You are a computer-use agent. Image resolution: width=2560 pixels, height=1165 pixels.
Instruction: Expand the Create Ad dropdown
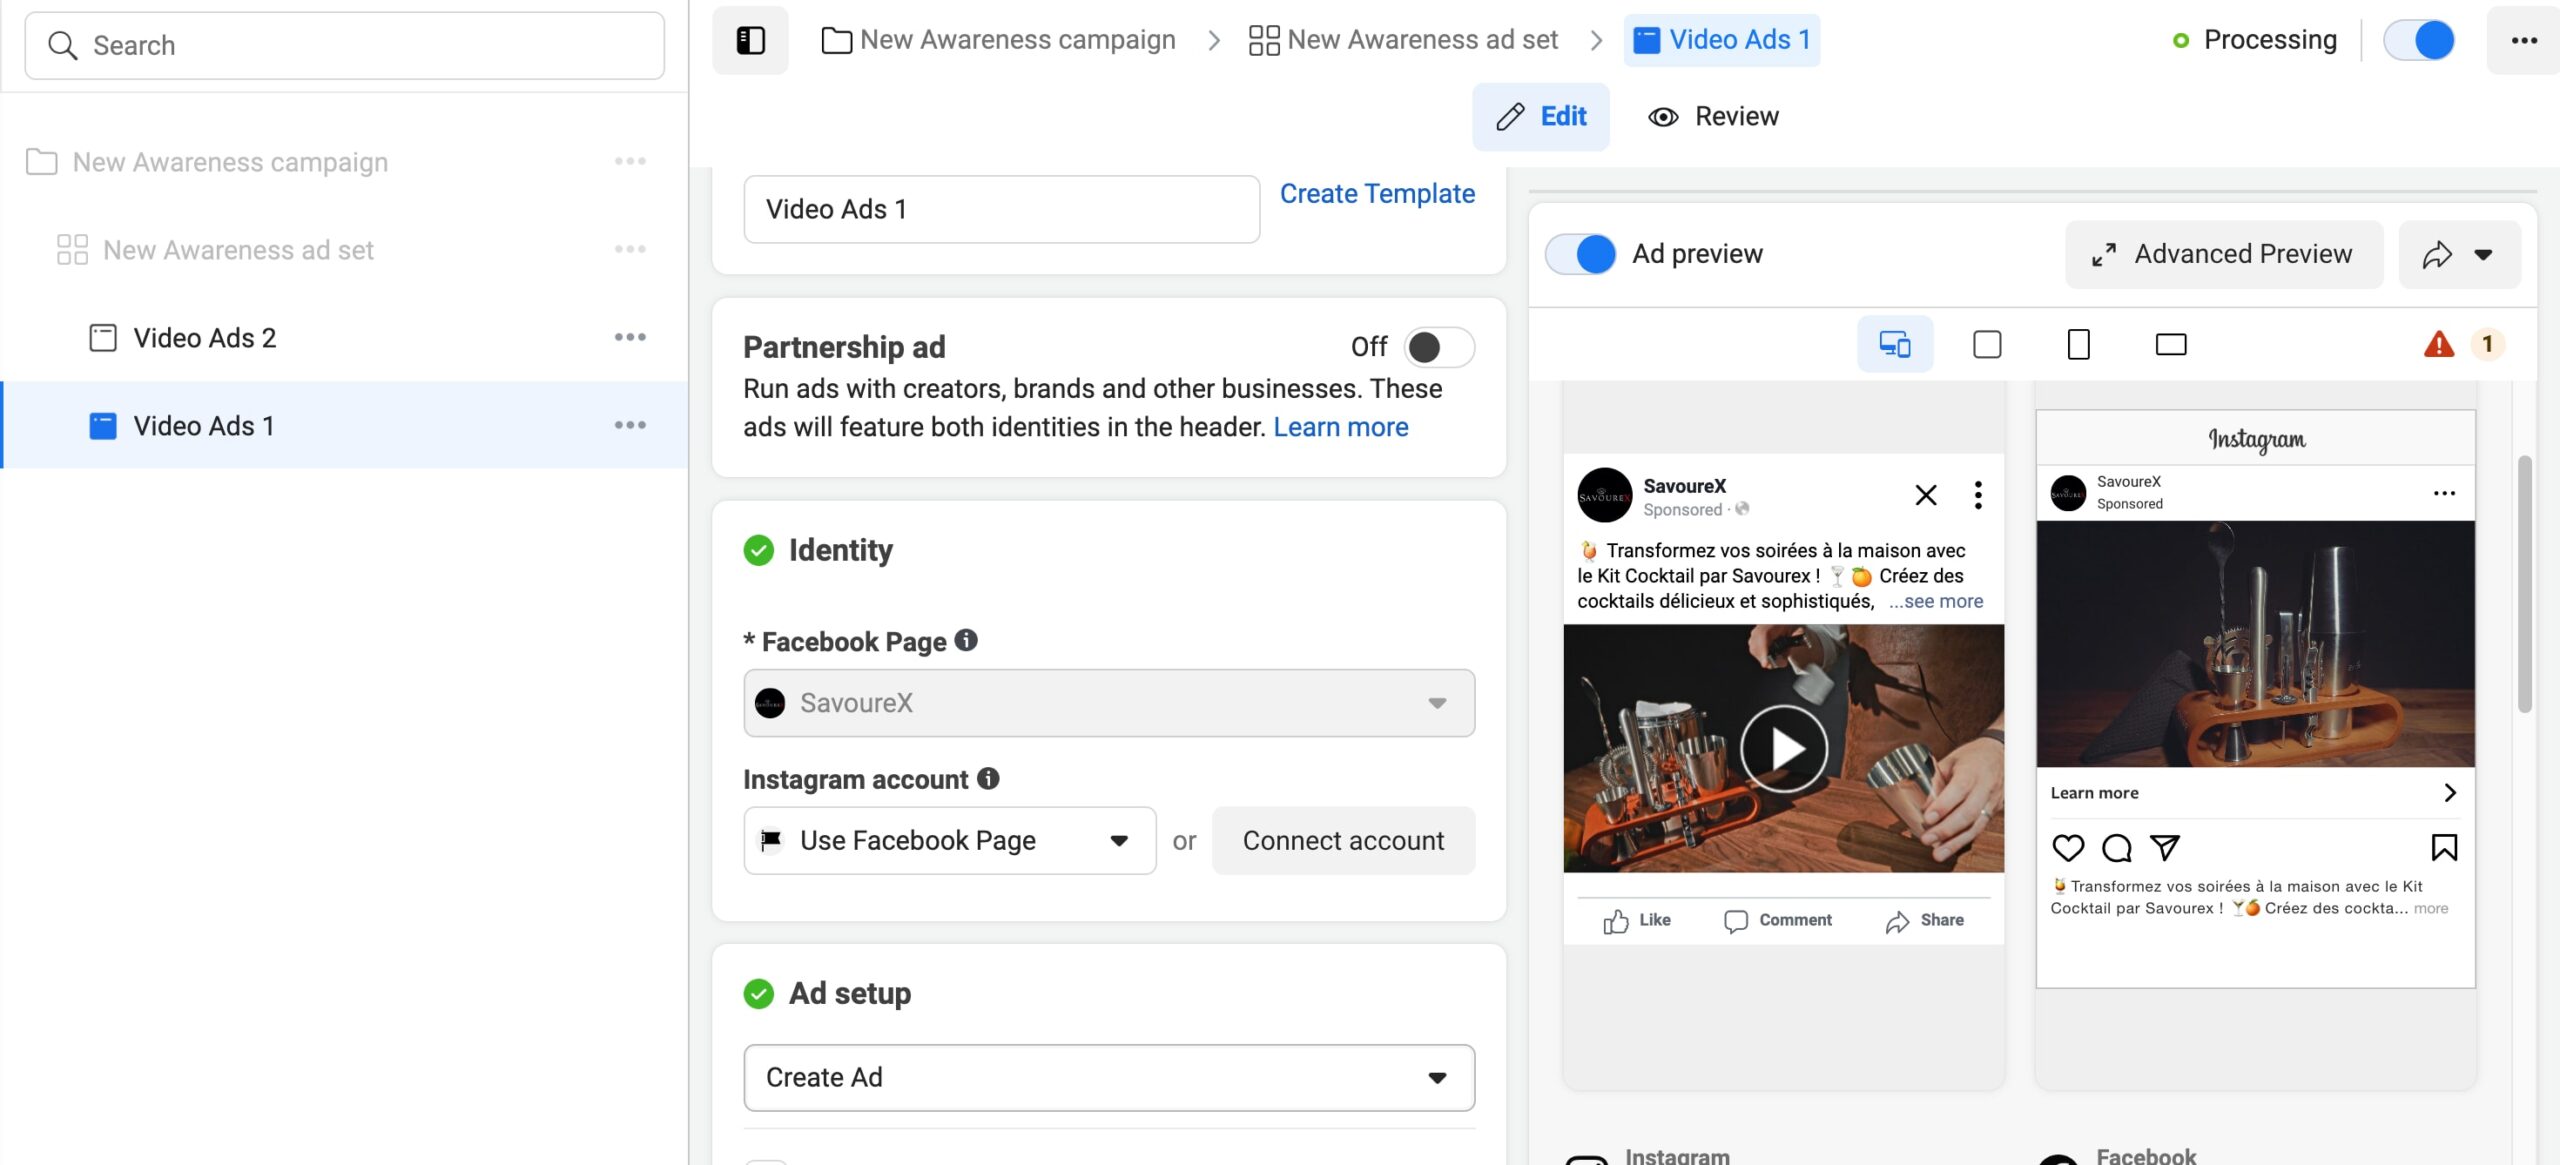pos(1109,1077)
